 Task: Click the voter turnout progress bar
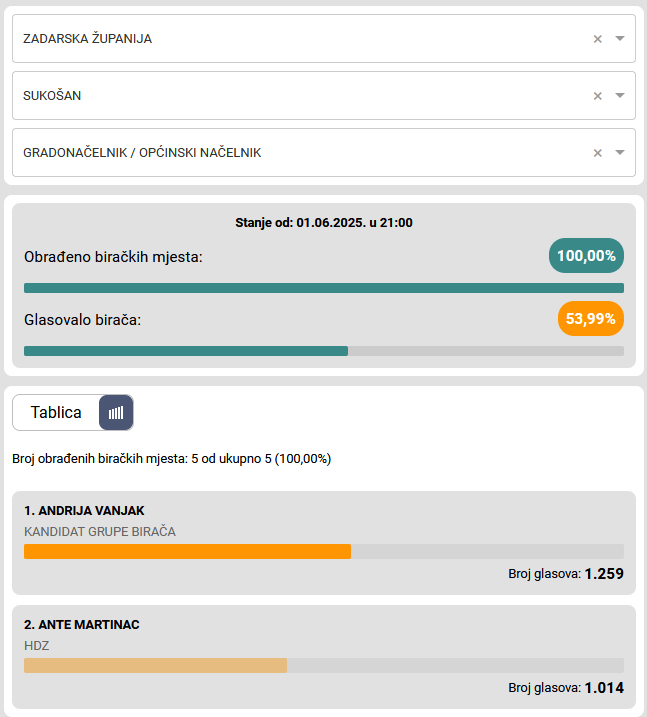(x=323, y=351)
